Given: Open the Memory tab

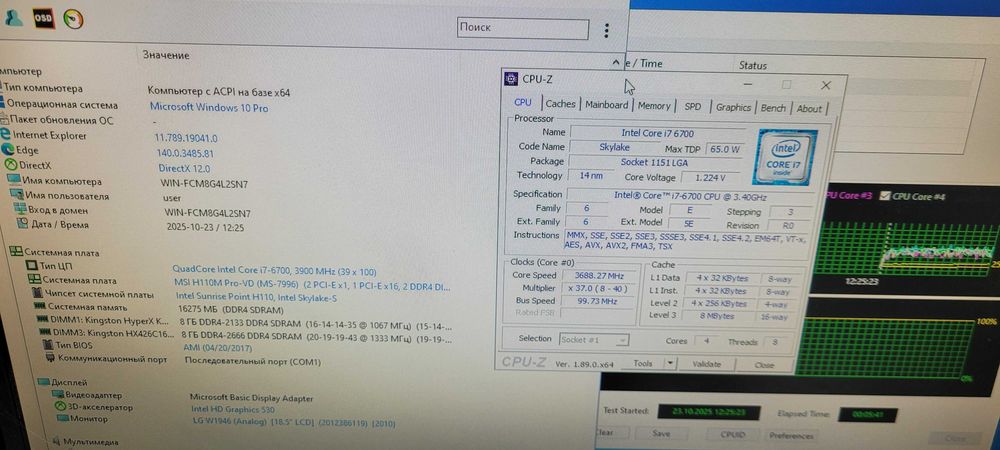Looking at the screenshot, I should (654, 106).
